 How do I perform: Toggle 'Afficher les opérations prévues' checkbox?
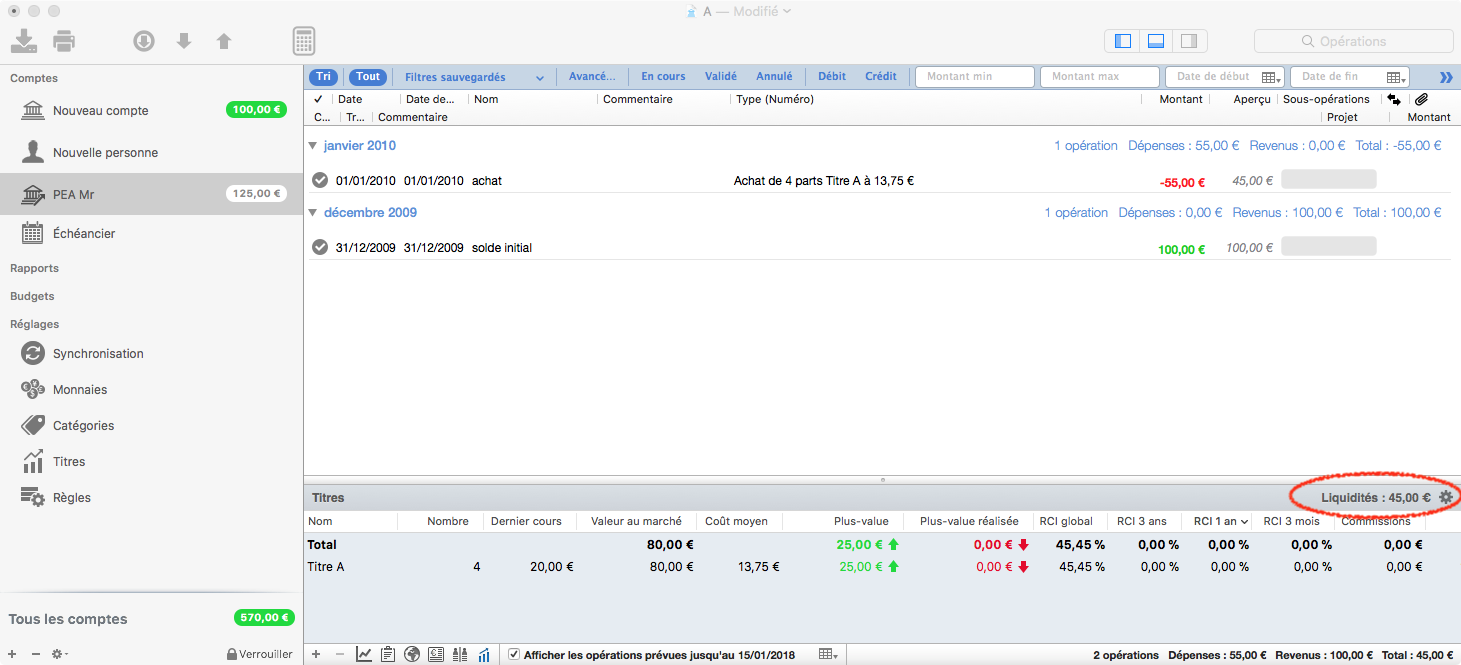pos(514,655)
